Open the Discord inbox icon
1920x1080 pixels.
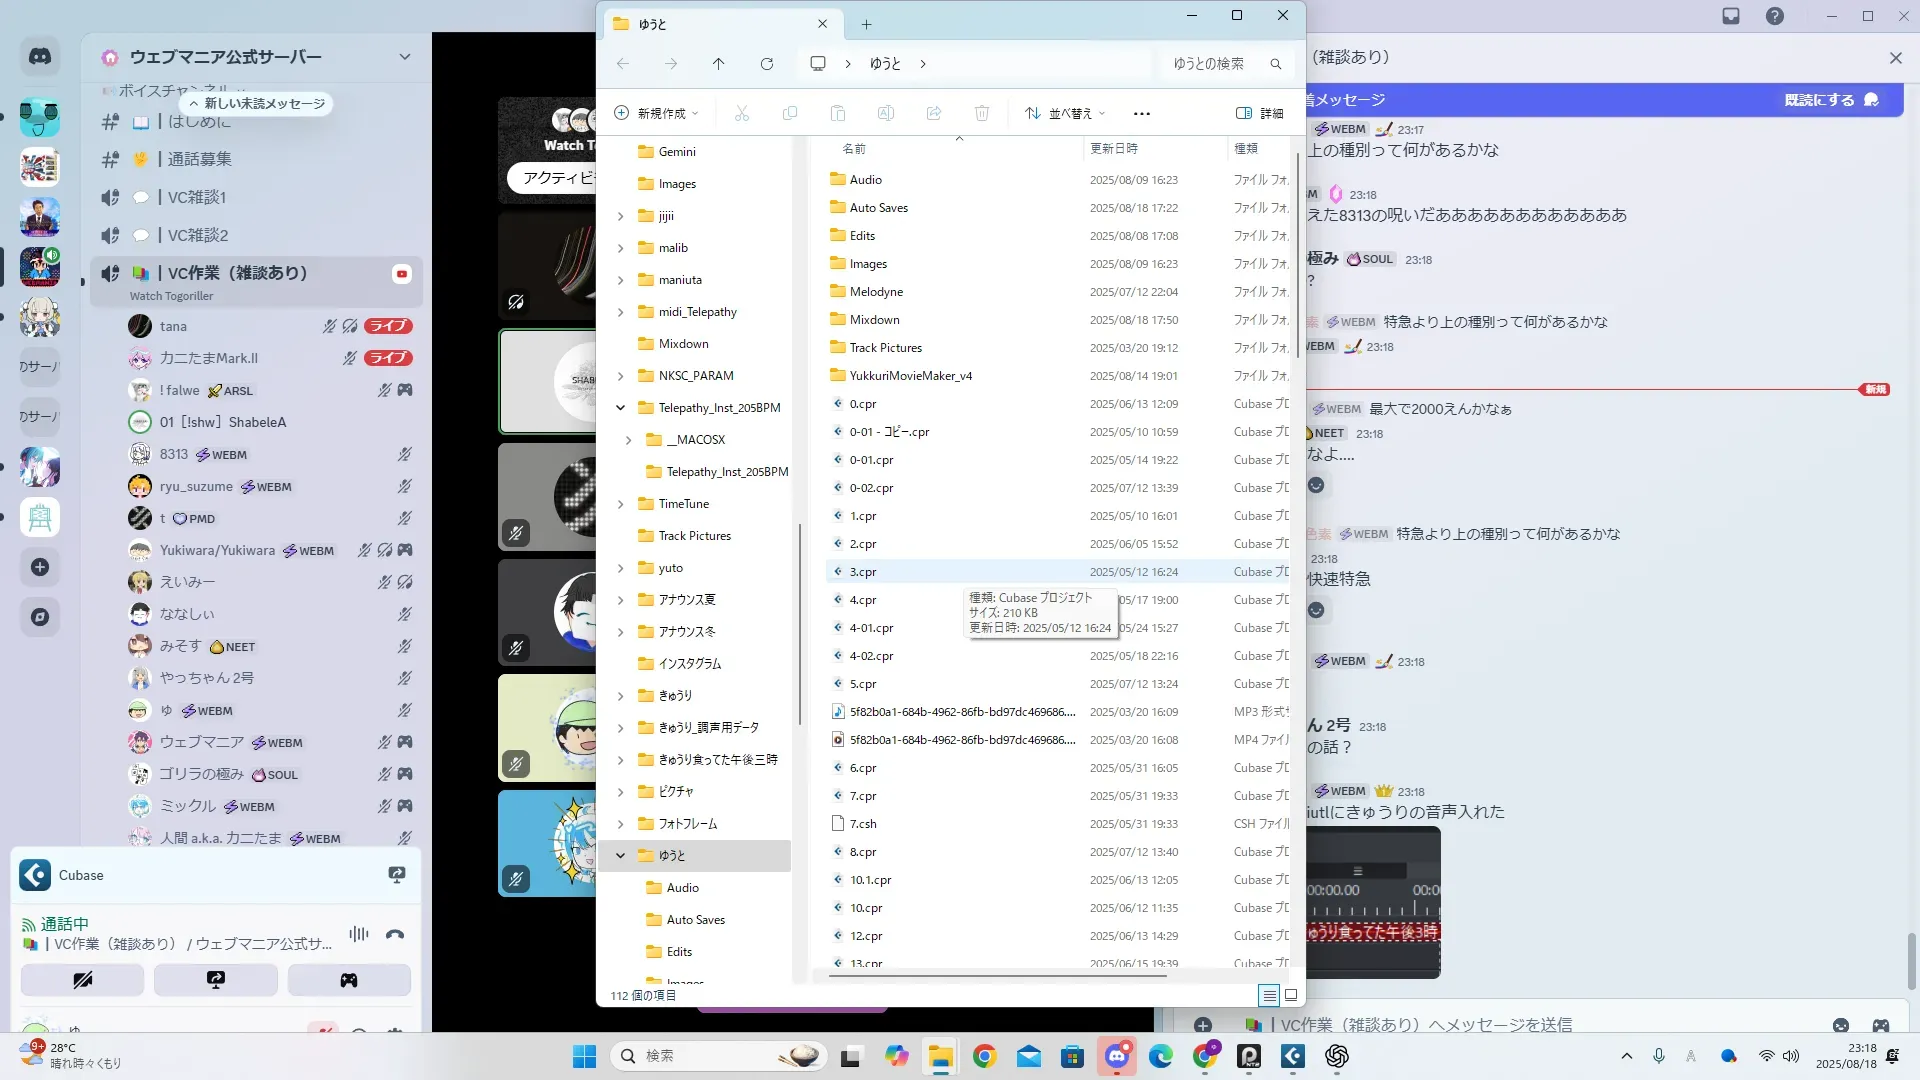[x=1731, y=16]
